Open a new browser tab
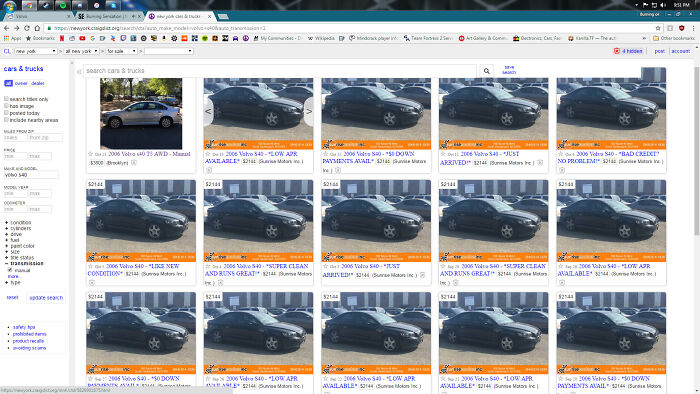 [223, 17]
